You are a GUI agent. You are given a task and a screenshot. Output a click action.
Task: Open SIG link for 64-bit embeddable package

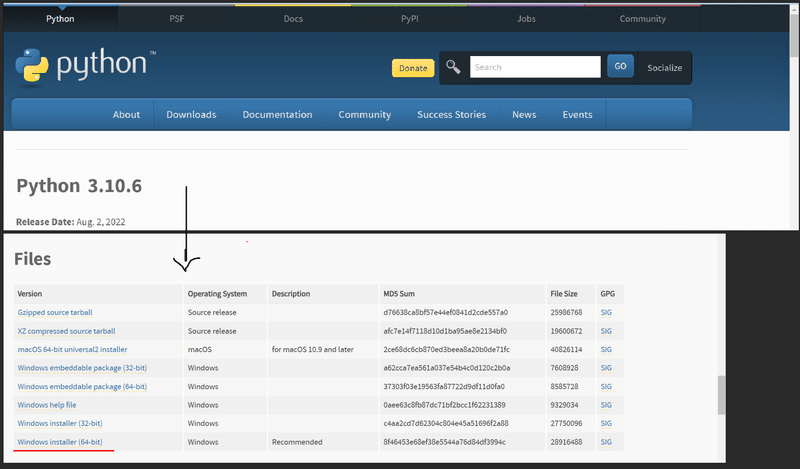pyautogui.click(x=606, y=387)
